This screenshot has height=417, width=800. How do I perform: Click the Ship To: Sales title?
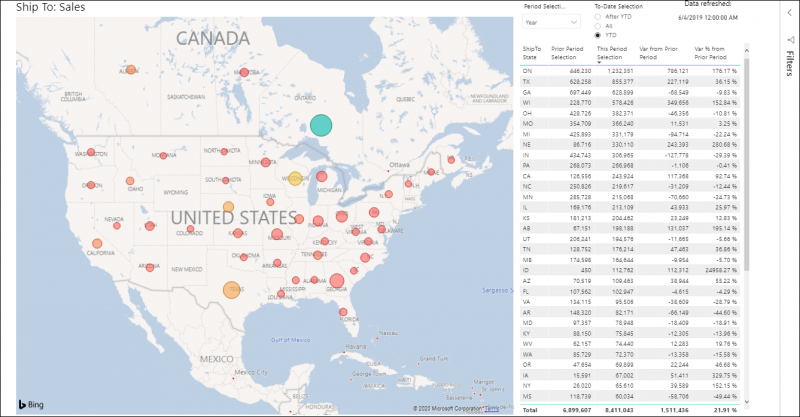[51, 7]
